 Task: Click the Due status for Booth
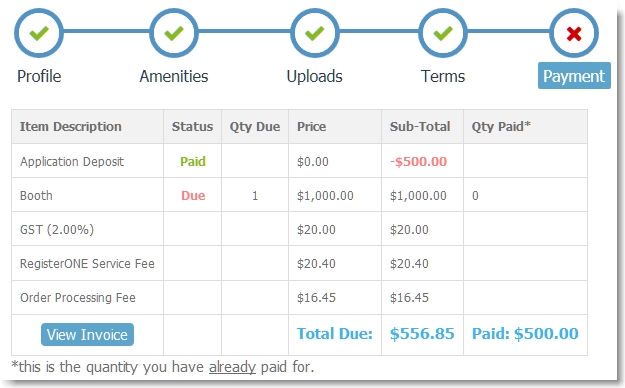point(193,195)
